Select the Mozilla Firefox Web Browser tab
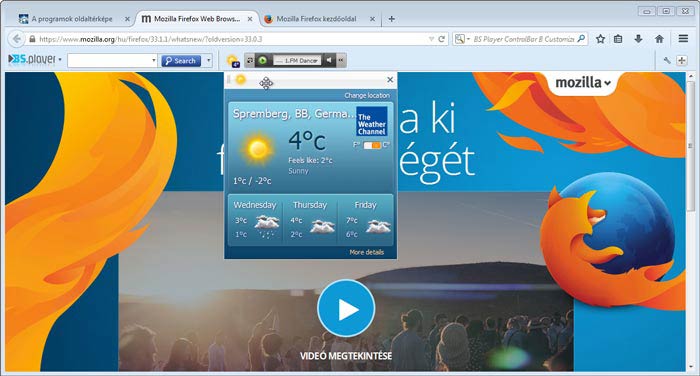The image size is (700, 376). (197, 19)
